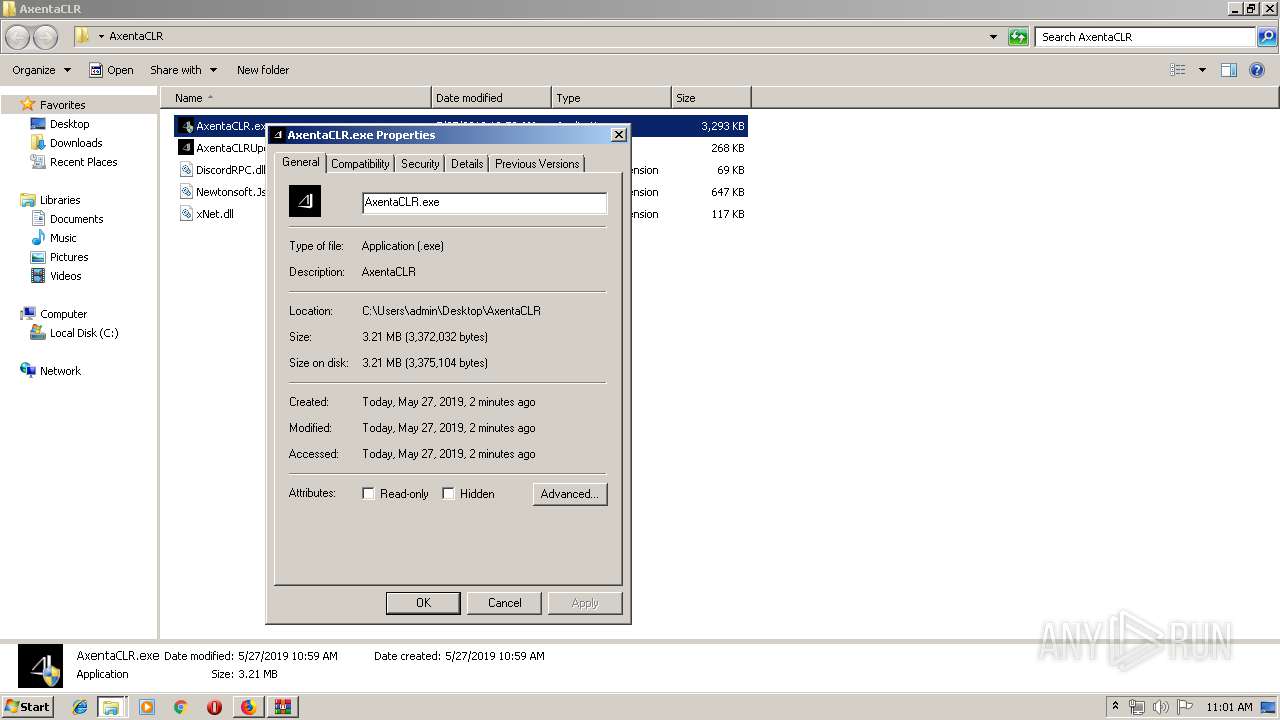
Task: Switch to the Previous Versions tab
Action: coord(537,164)
